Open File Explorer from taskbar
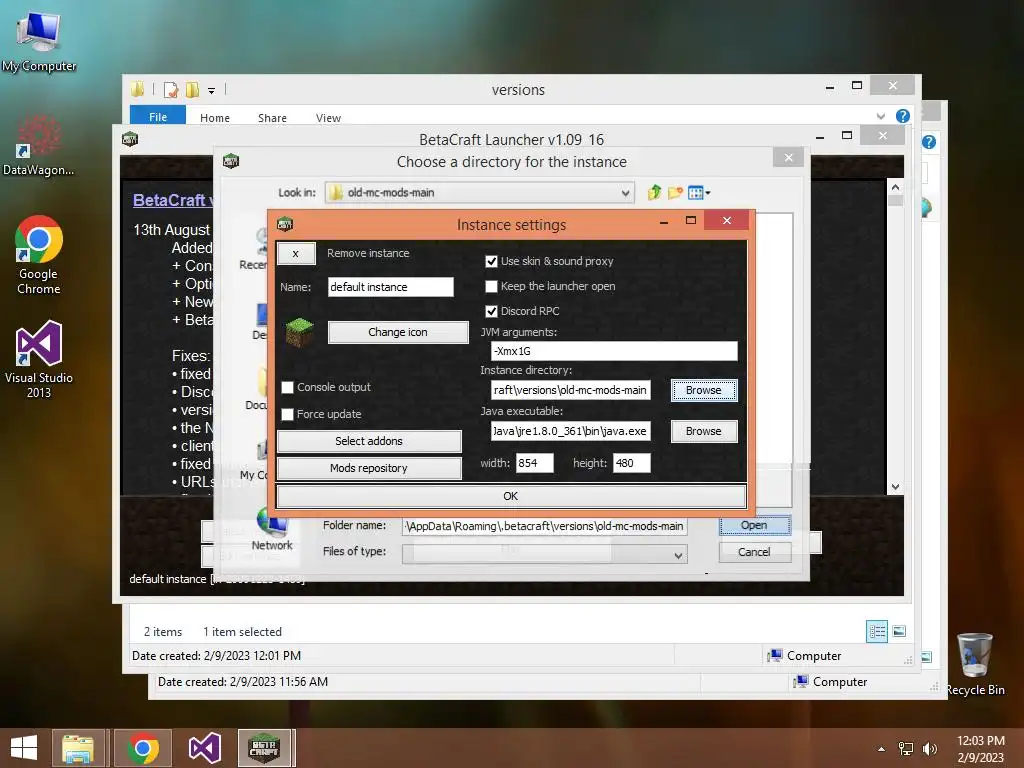The width and height of the screenshot is (1024, 768). coord(78,748)
